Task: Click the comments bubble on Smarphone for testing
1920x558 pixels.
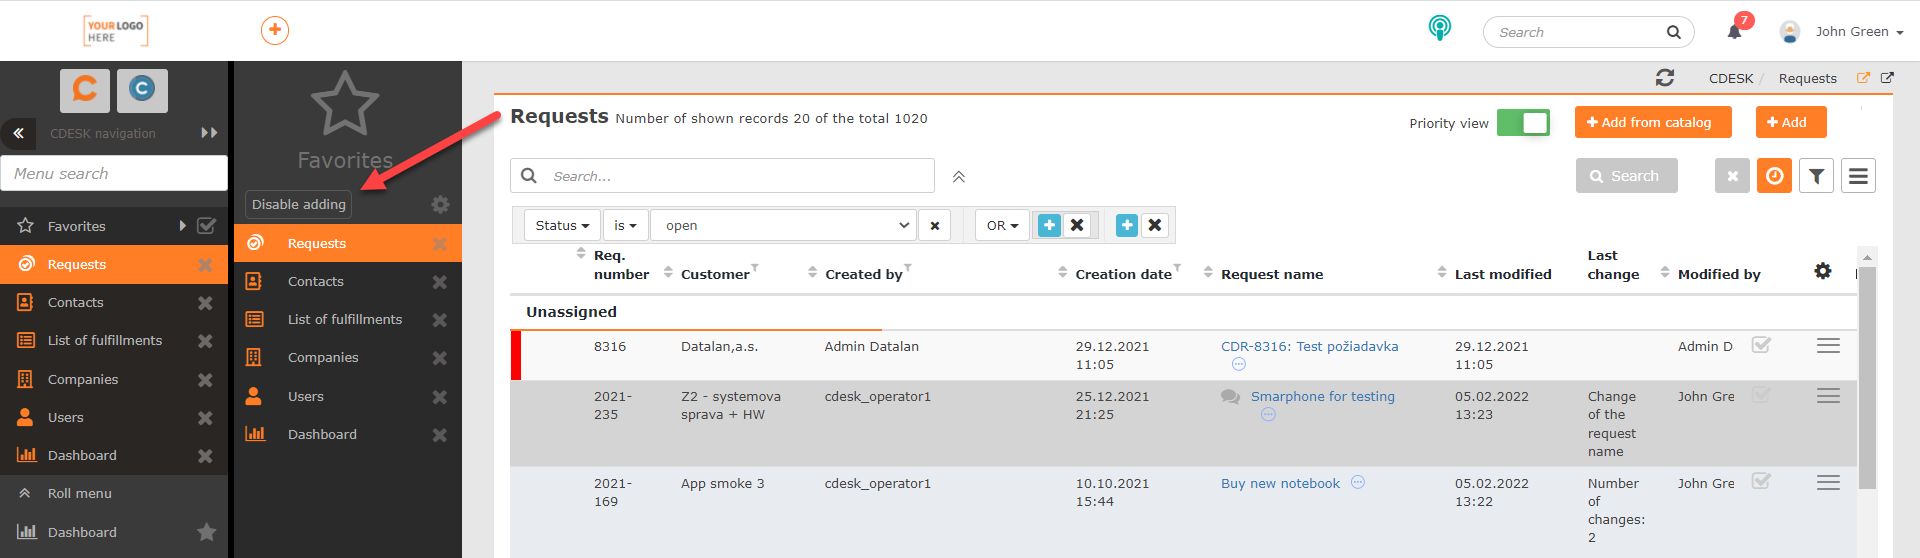Action: [x=1230, y=397]
